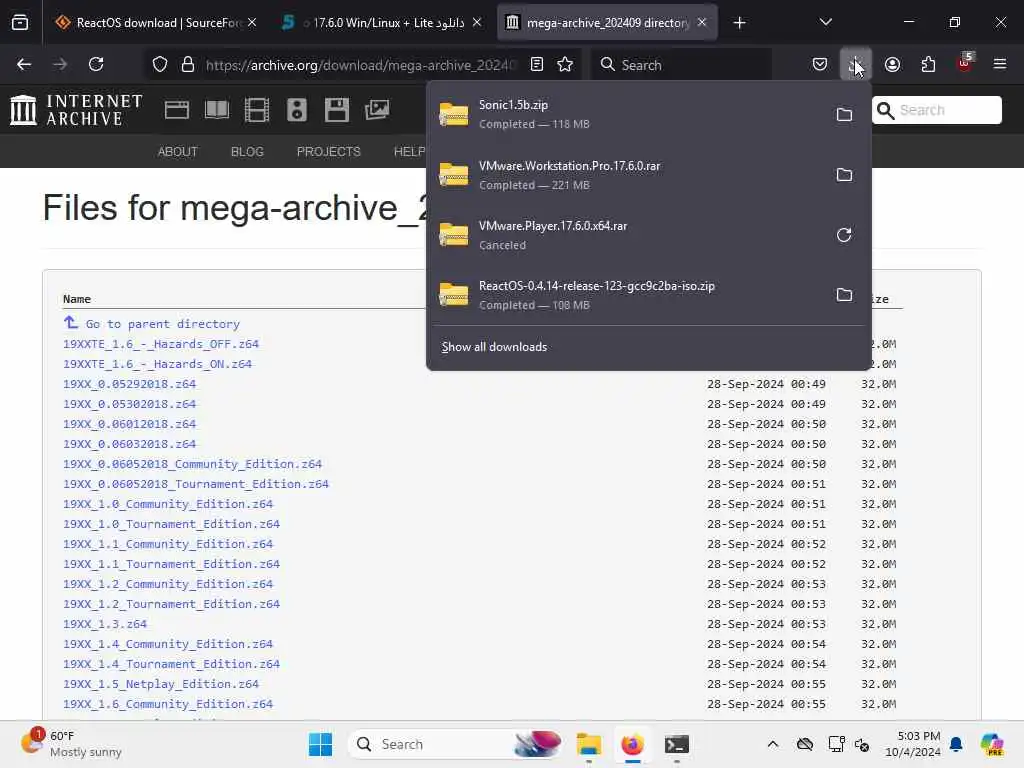Open weather widget 60°F Mostly sunny
The height and width of the screenshot is (768, 1024).
tap(72, 744)
